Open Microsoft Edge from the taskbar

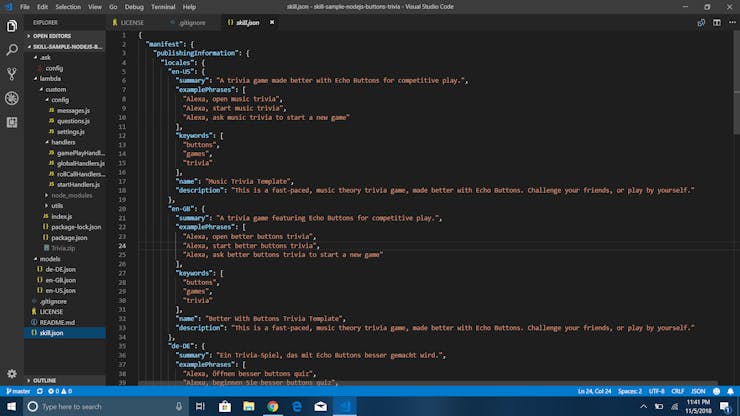click(x=297, y=406)
